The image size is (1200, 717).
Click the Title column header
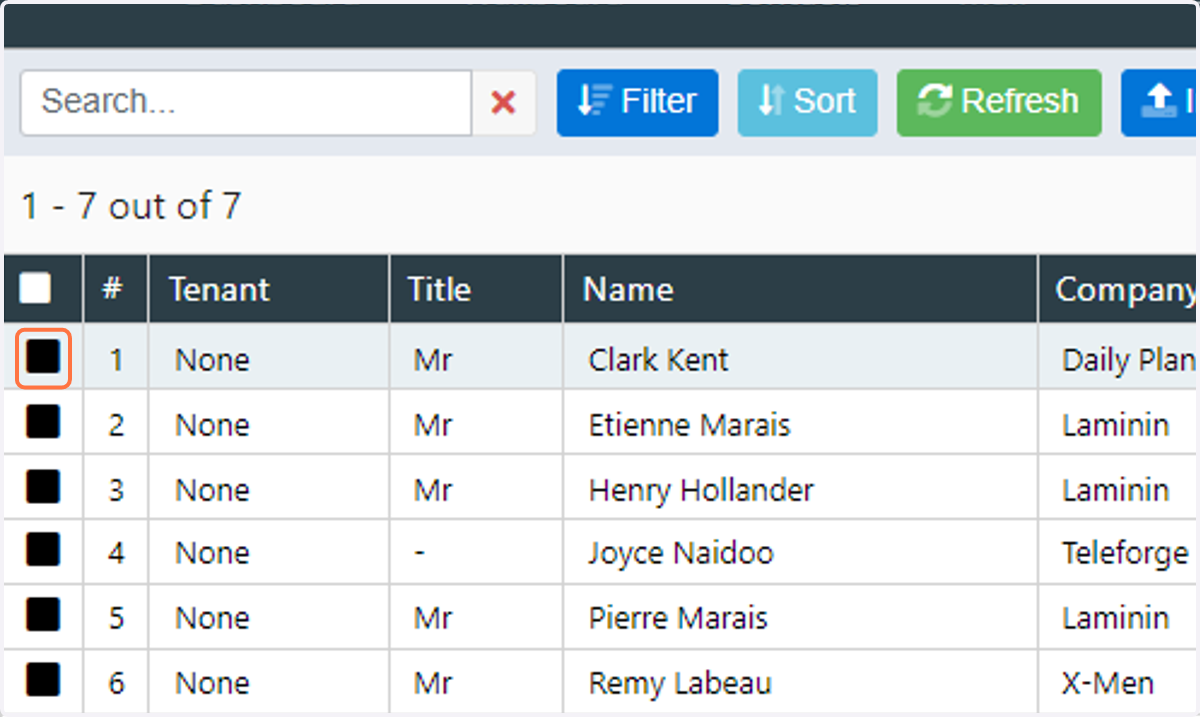click(x=476, y=289)
